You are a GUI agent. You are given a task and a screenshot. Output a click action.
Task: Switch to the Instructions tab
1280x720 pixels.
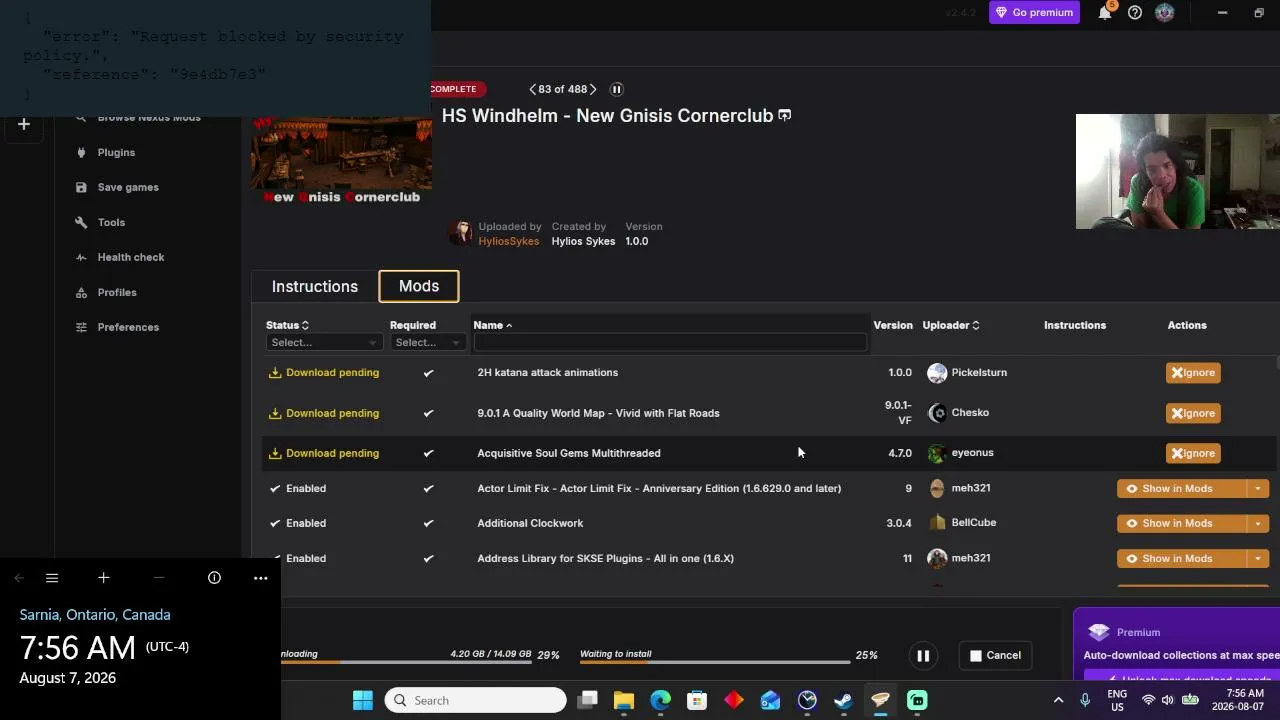click(x=315, y=286)
